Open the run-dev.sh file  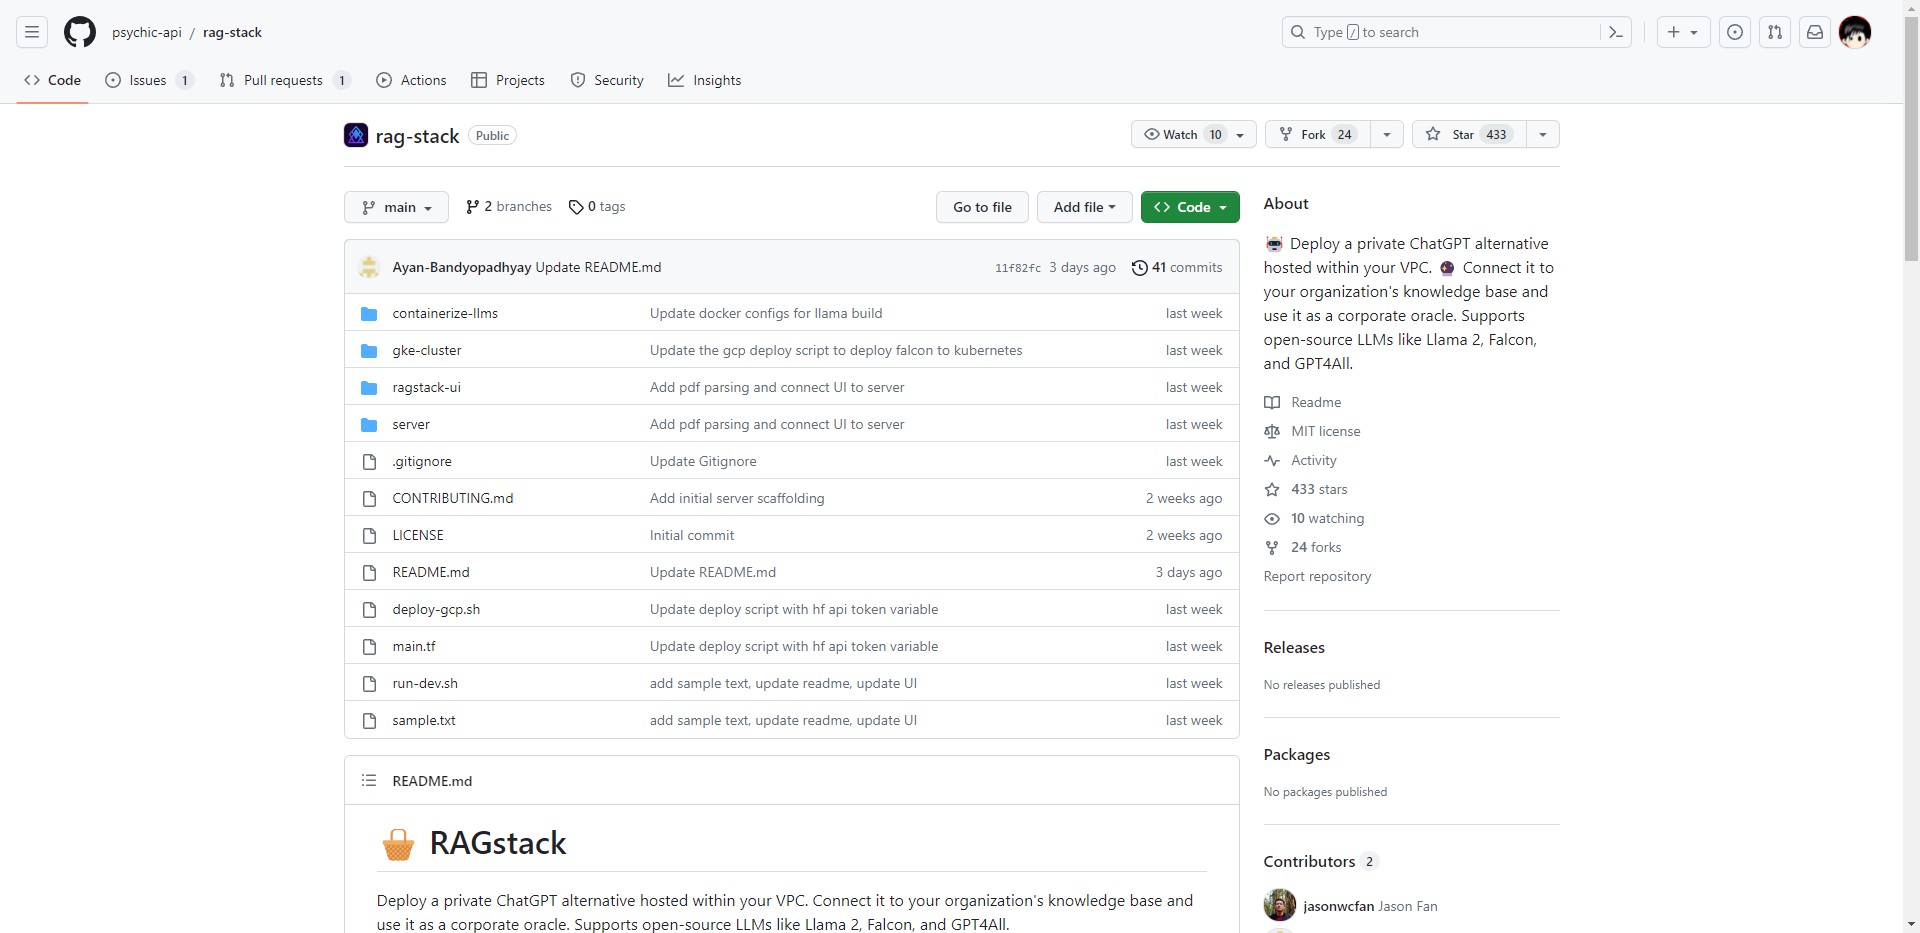(425, 683)
